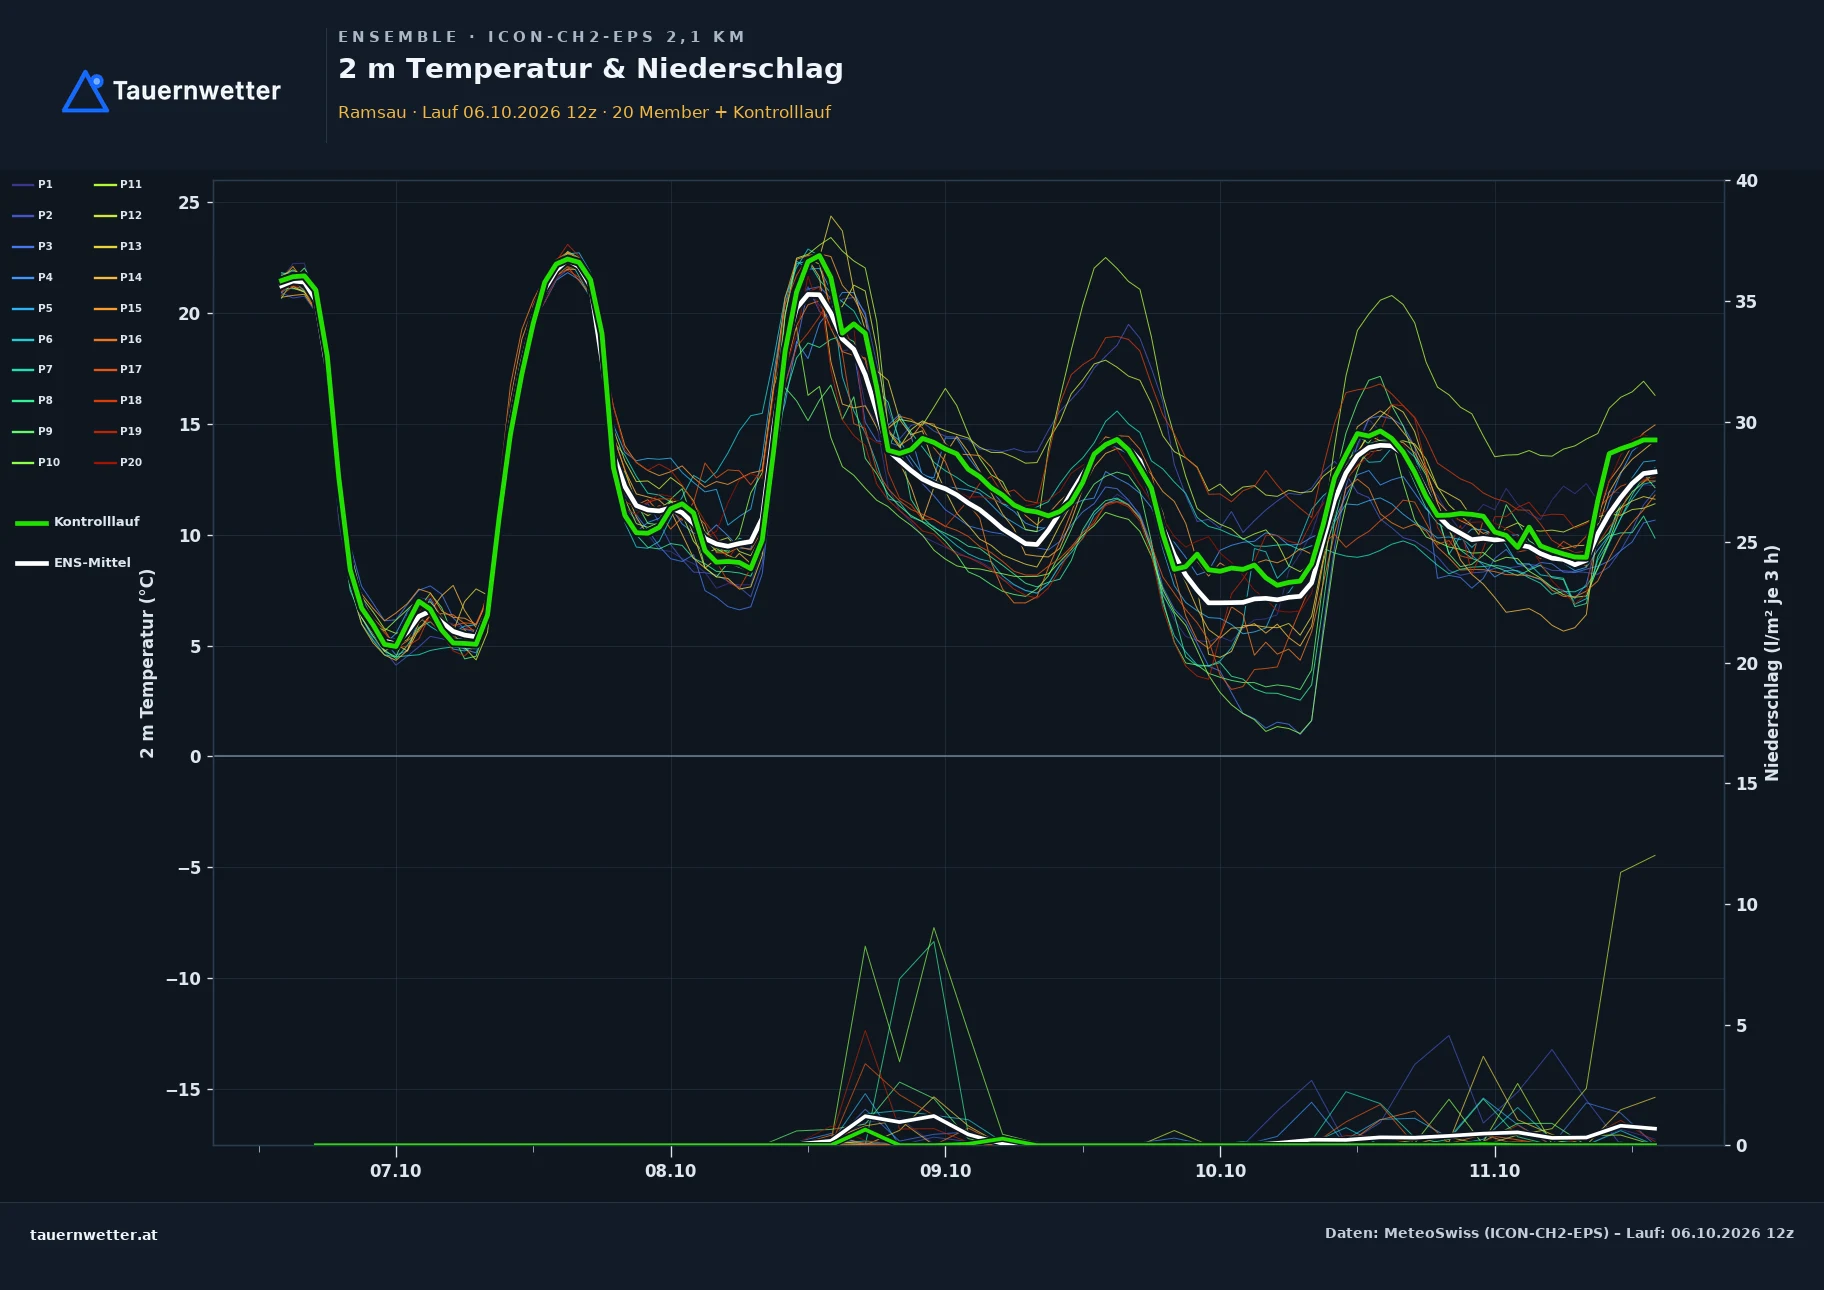Click the ENS-Mittel legend entry
This screenshot has height=1290, width=1824.
[73, 563]
